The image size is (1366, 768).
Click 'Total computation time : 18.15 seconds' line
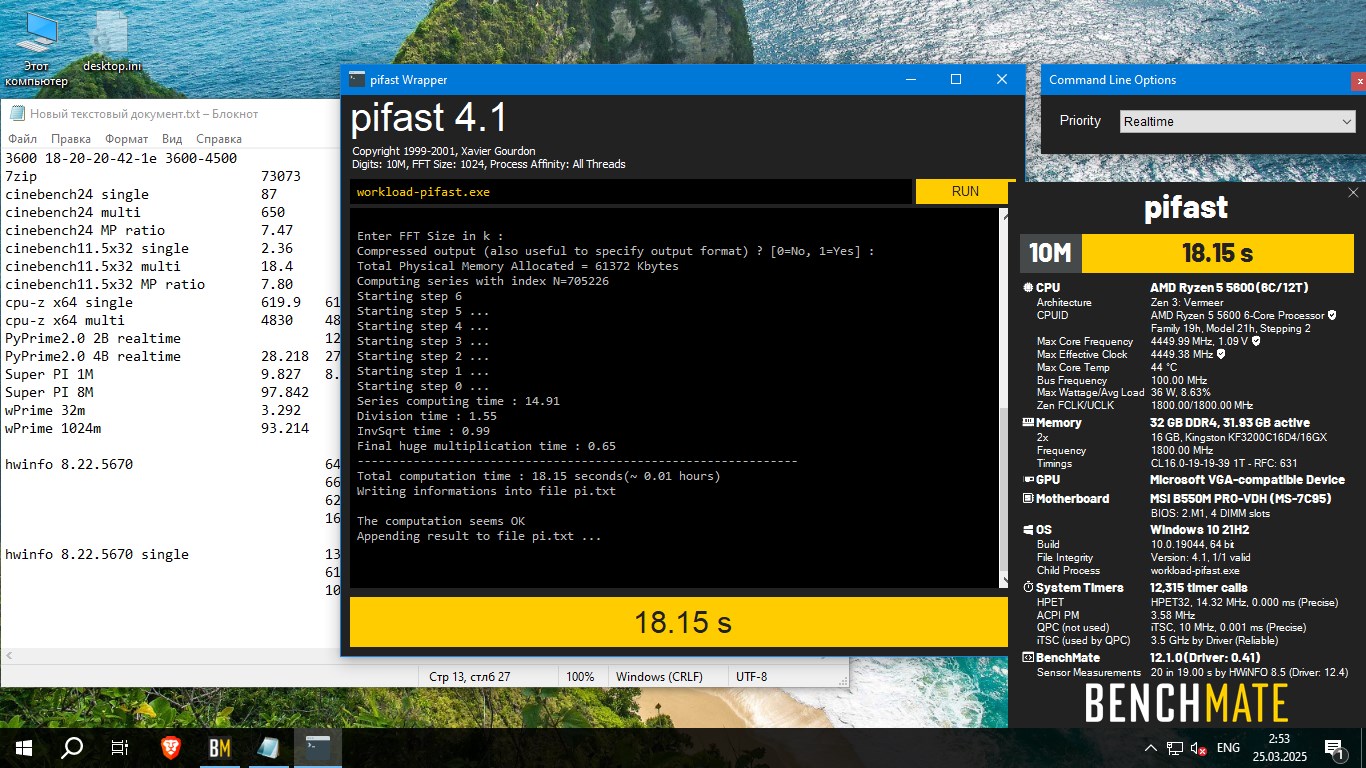[538, 476]
